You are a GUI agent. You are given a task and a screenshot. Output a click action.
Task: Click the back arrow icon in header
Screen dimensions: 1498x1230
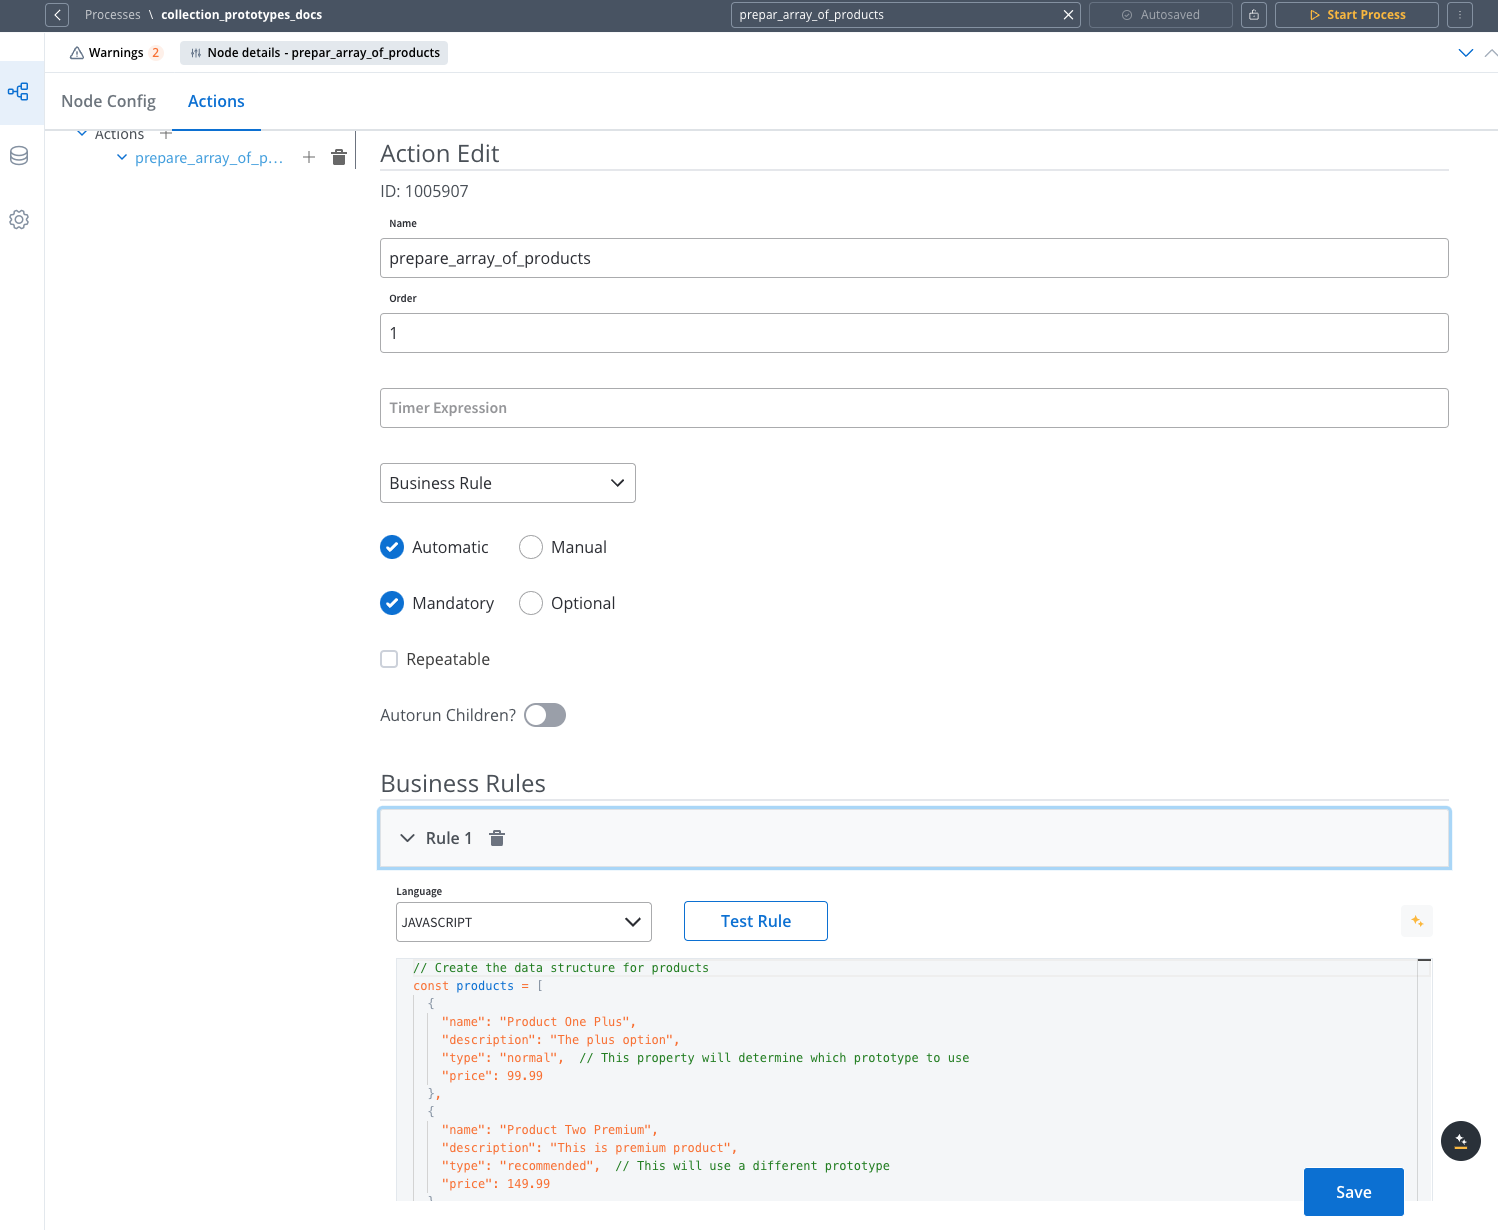click(57, 15)
